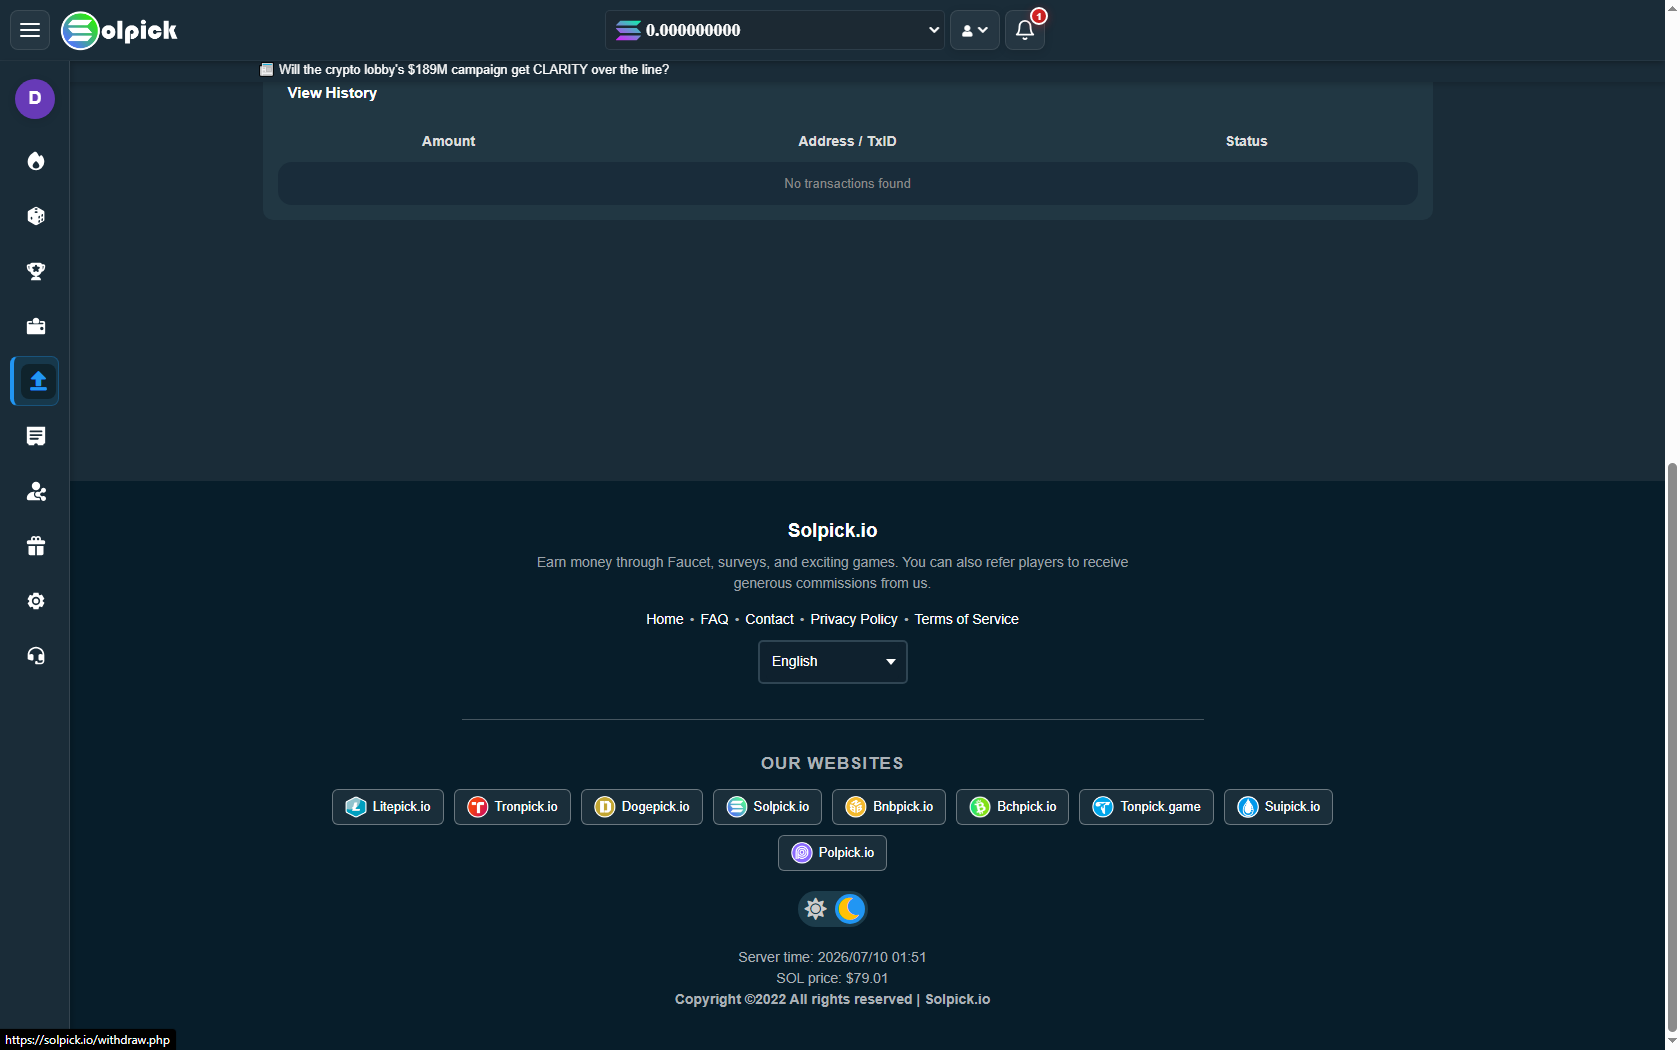The image size is (1680, 1050).
Task: Open the trophy sidebar icon
Action: coord(36,271)
